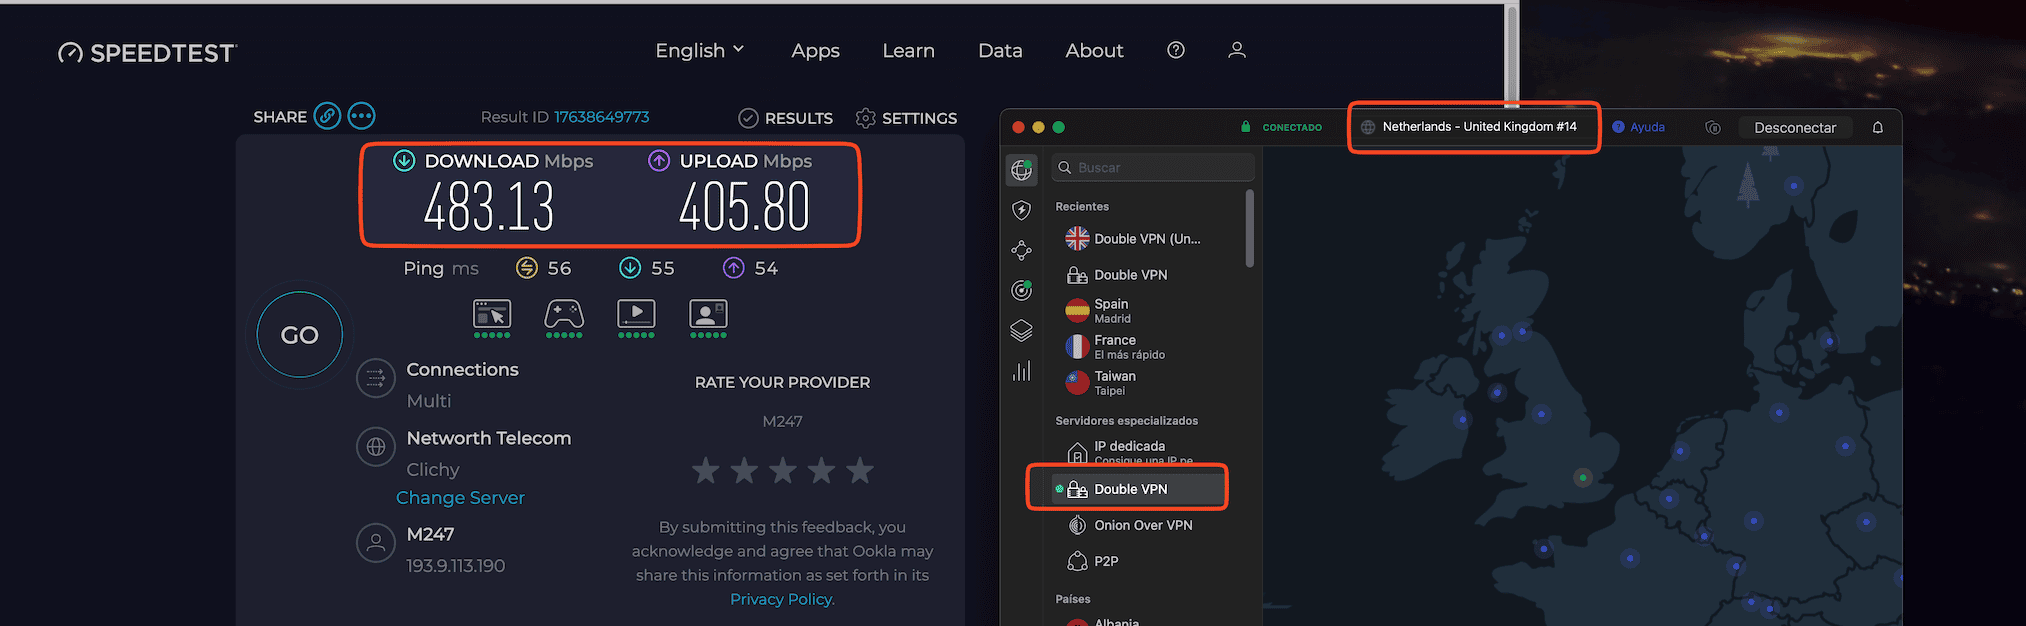Open the RESULTS page
The height and width of the screenshot is (626, 2026).
pos(785,118)
